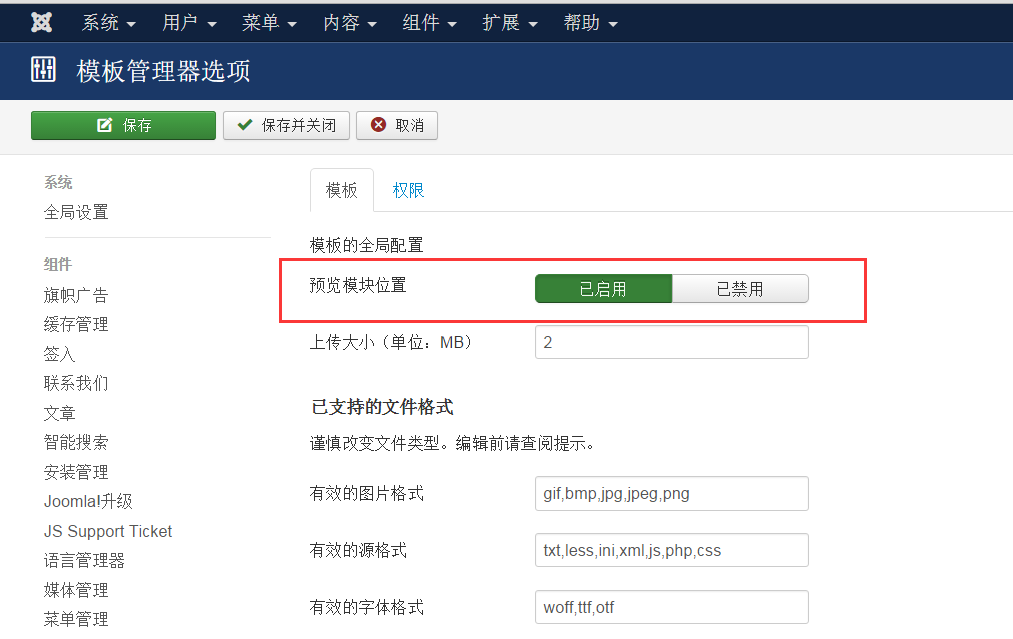
Task: Click the checkmark icon on 保存并关闭
Action: click(x=243, y=126)
